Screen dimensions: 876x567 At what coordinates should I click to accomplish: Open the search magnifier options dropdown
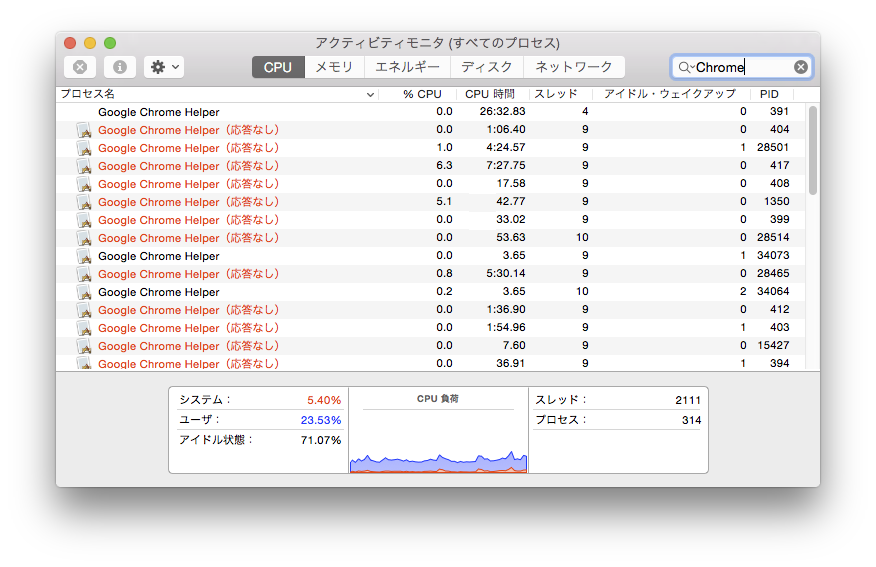click(685, 68)
